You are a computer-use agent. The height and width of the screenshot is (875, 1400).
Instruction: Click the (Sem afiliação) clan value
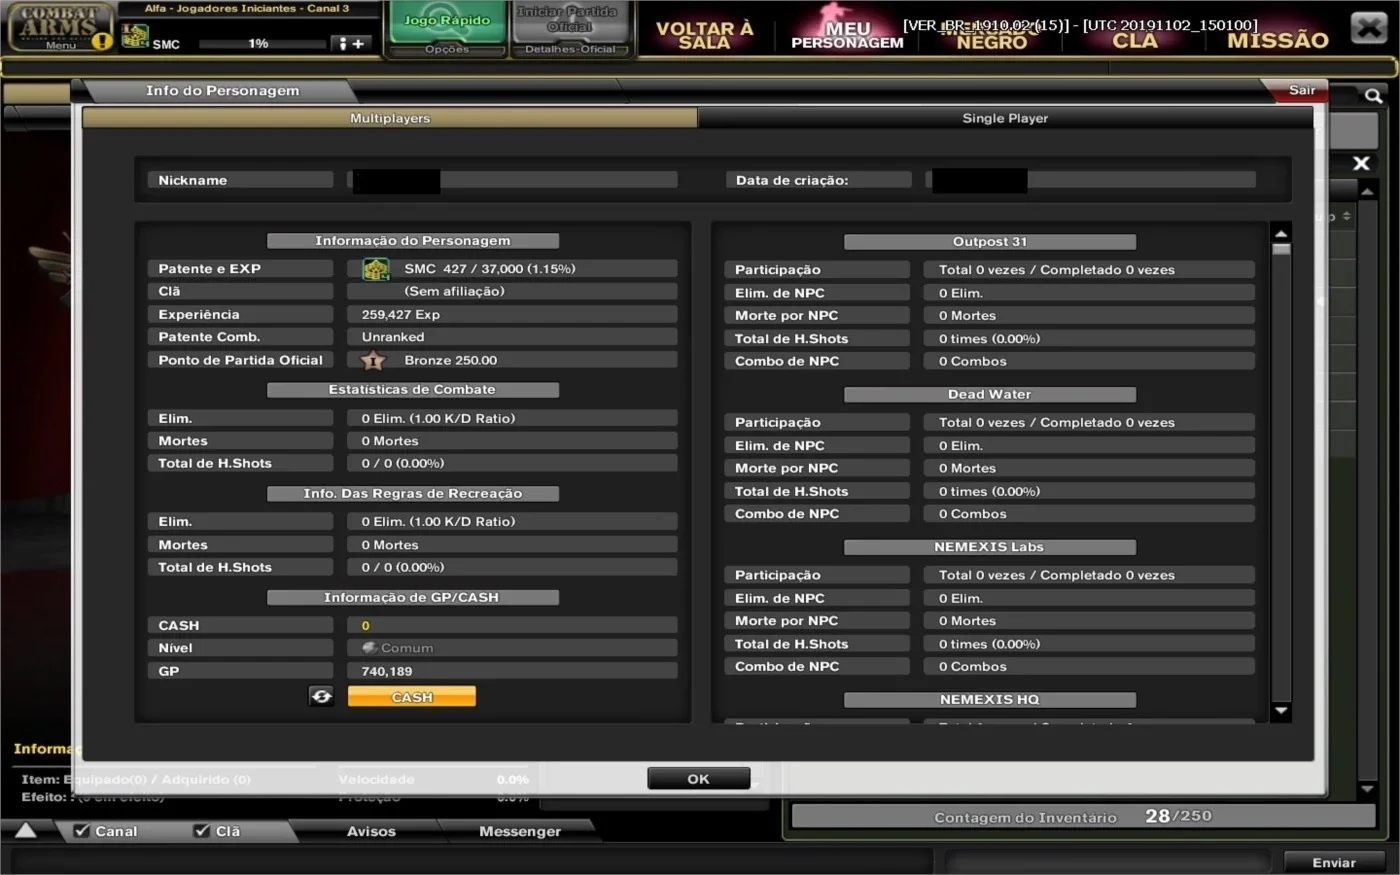tap(454, 292)
